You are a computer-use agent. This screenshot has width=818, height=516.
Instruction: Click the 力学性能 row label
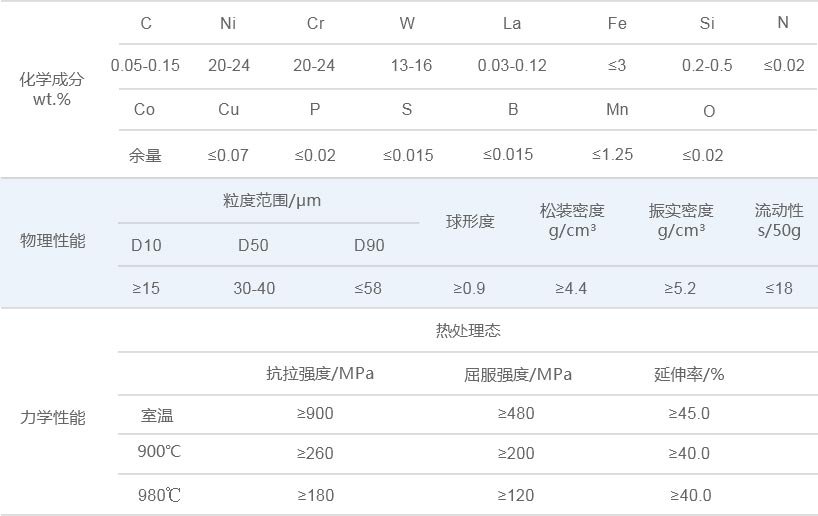53,417
